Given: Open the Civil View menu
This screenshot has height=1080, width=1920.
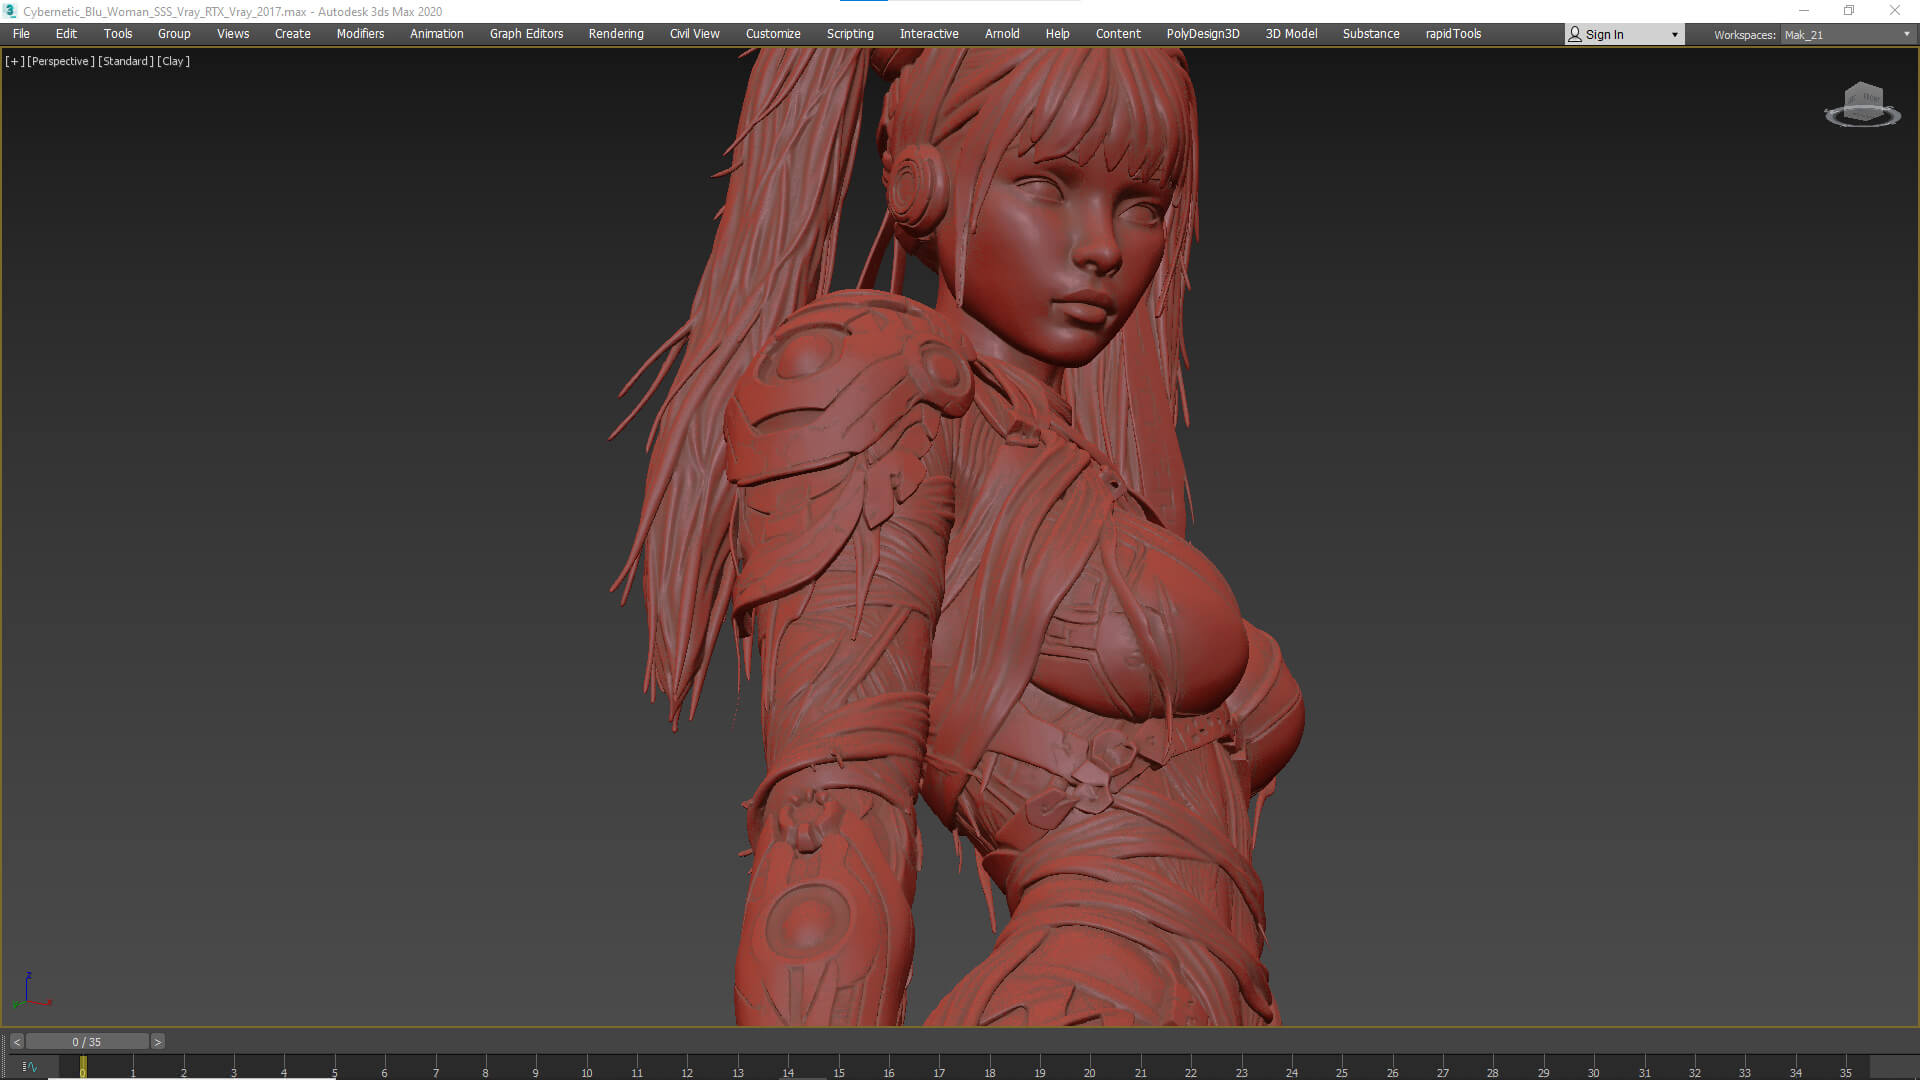Looking at the screenshot, I should tap(695, 34).
